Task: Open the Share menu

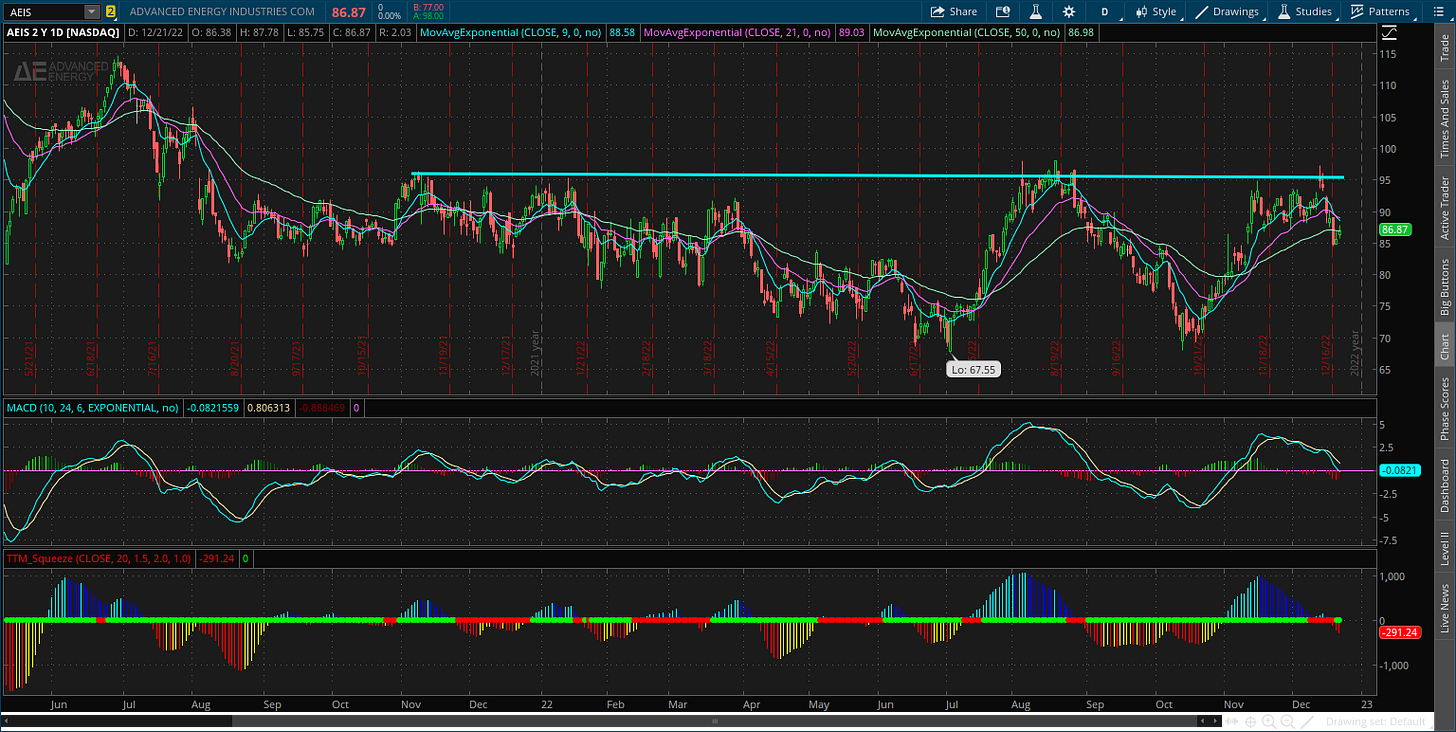Action: tap(954, 12)
